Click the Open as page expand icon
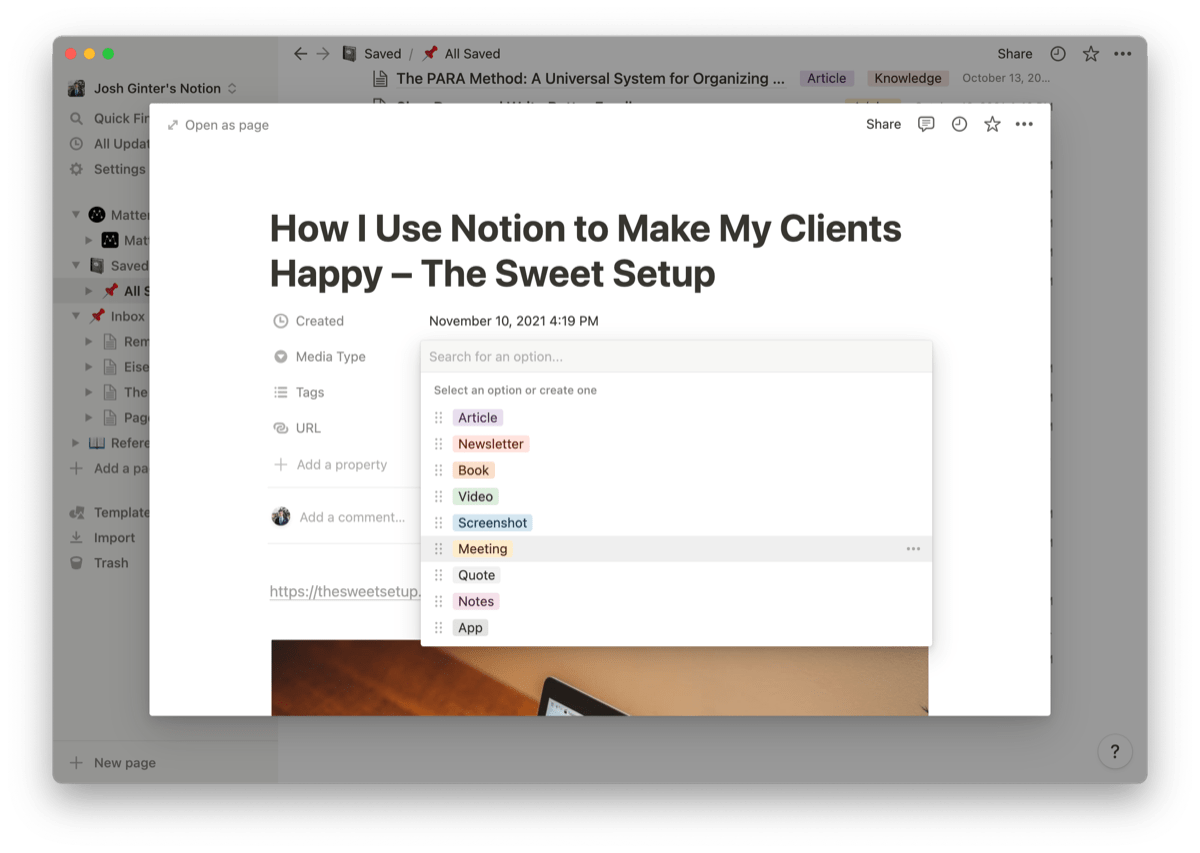1200x853 pixels. click(173, 125)
